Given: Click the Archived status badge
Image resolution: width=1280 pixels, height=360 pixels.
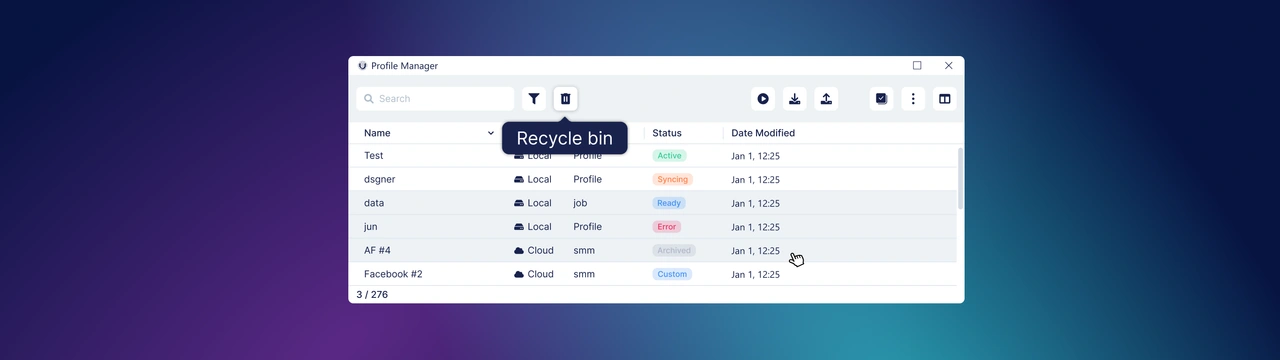Looking at the screenshot, I should pyautogui.click(x=674, y=251).
